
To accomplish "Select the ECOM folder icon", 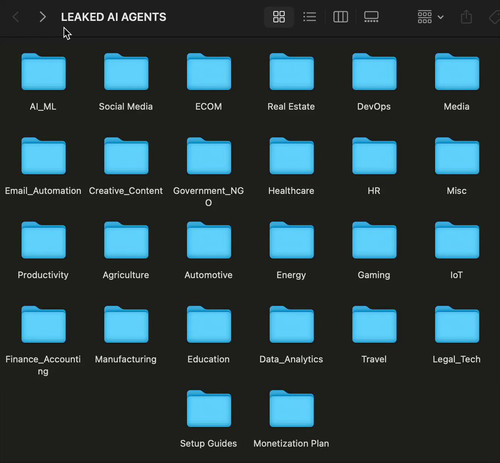I will (x=209, y=72).
